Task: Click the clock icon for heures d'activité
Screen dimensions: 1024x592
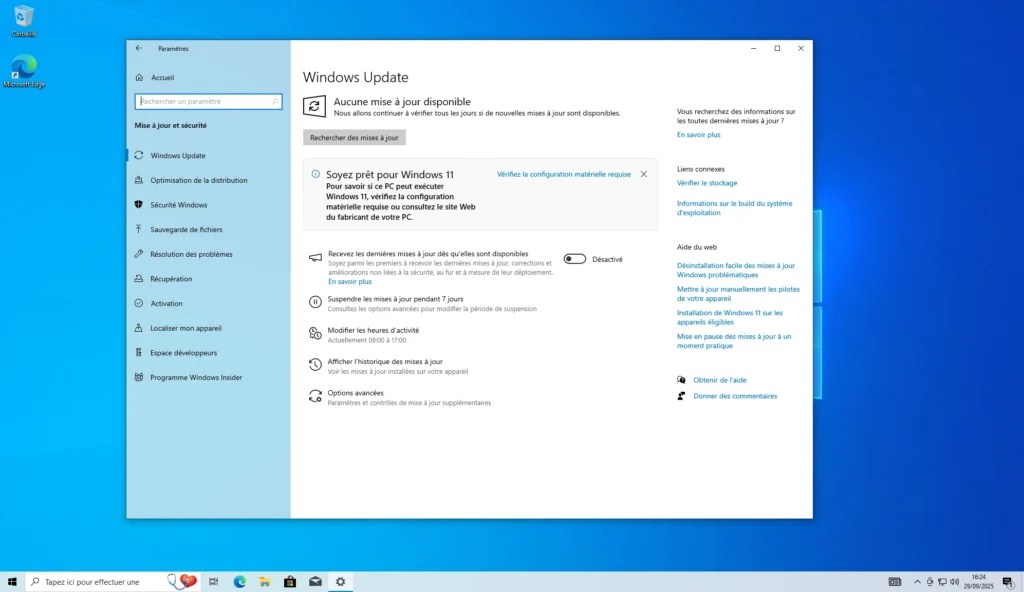Action: pyautogui.click(x=315, y=334)
